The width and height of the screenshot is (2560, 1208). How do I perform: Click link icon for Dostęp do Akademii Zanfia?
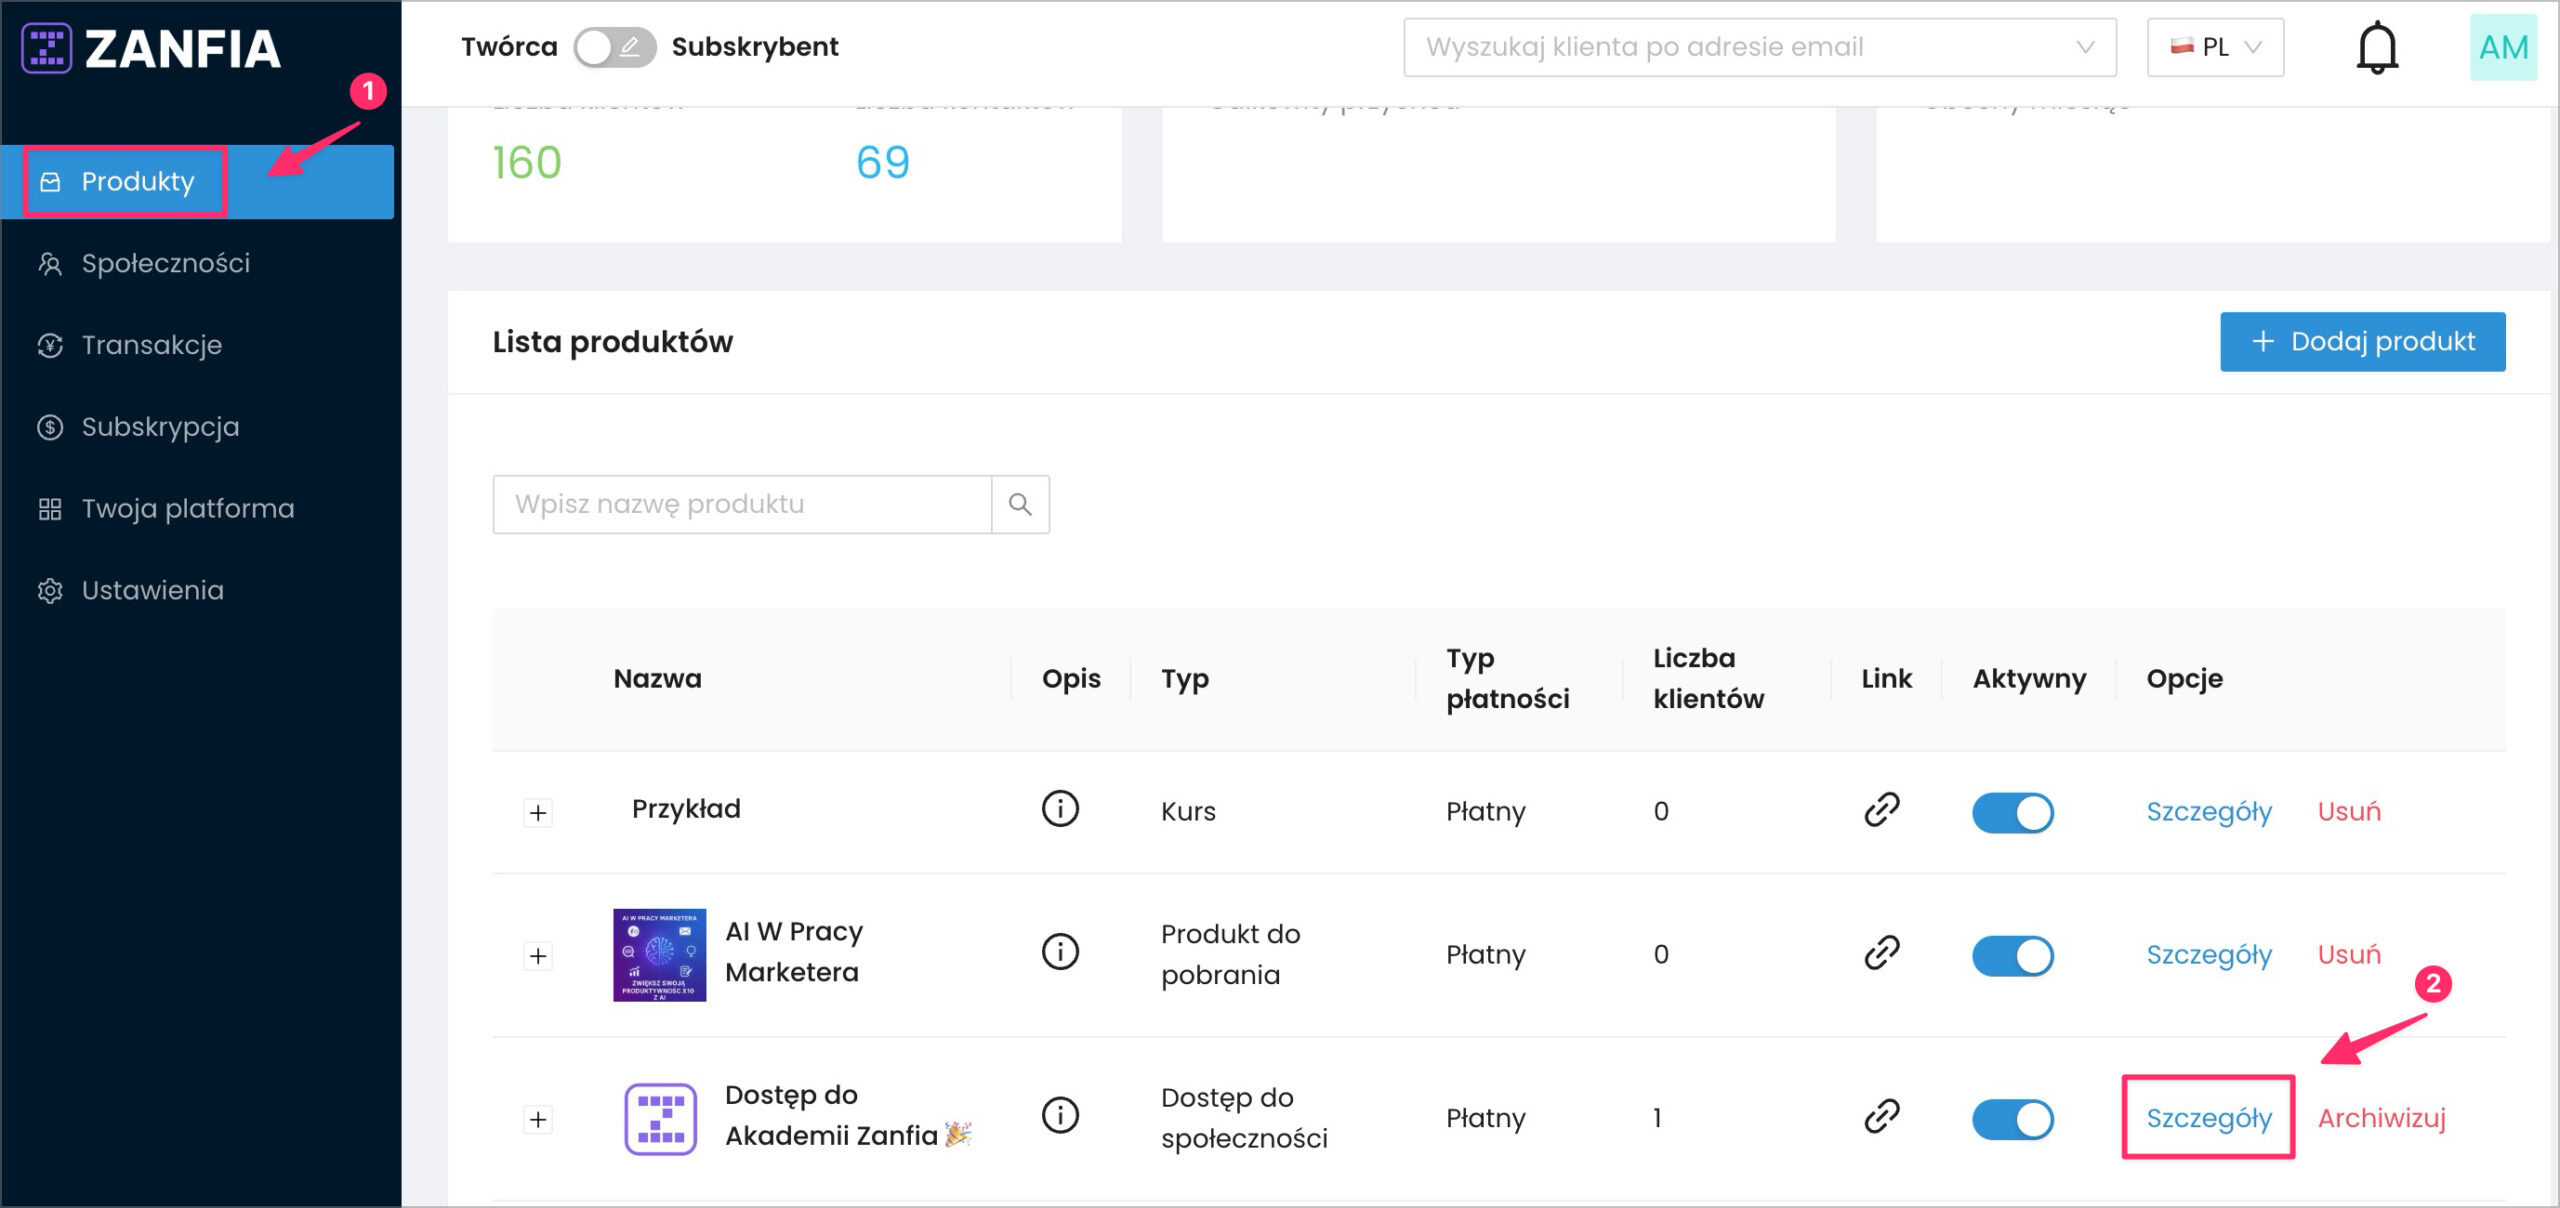[x=1881, y=1115]
